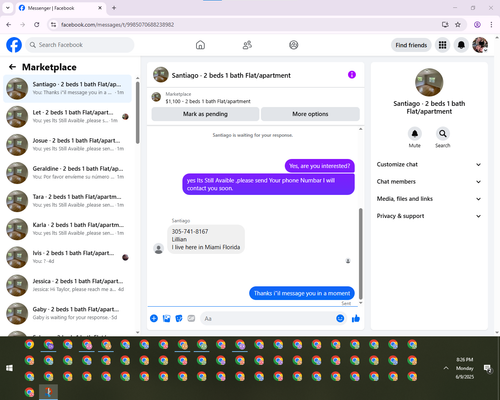Open Josue conversation in list
500x400 pixels.
(x=67, y=145)
